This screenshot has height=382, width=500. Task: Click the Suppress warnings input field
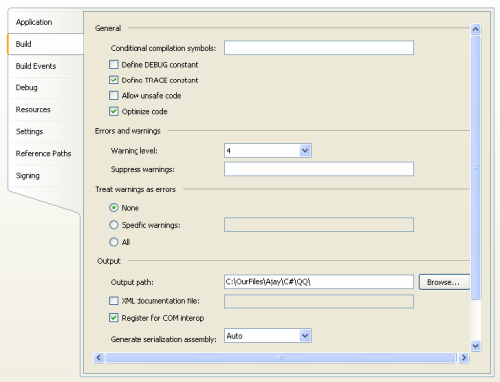click(x=319, y=169)
